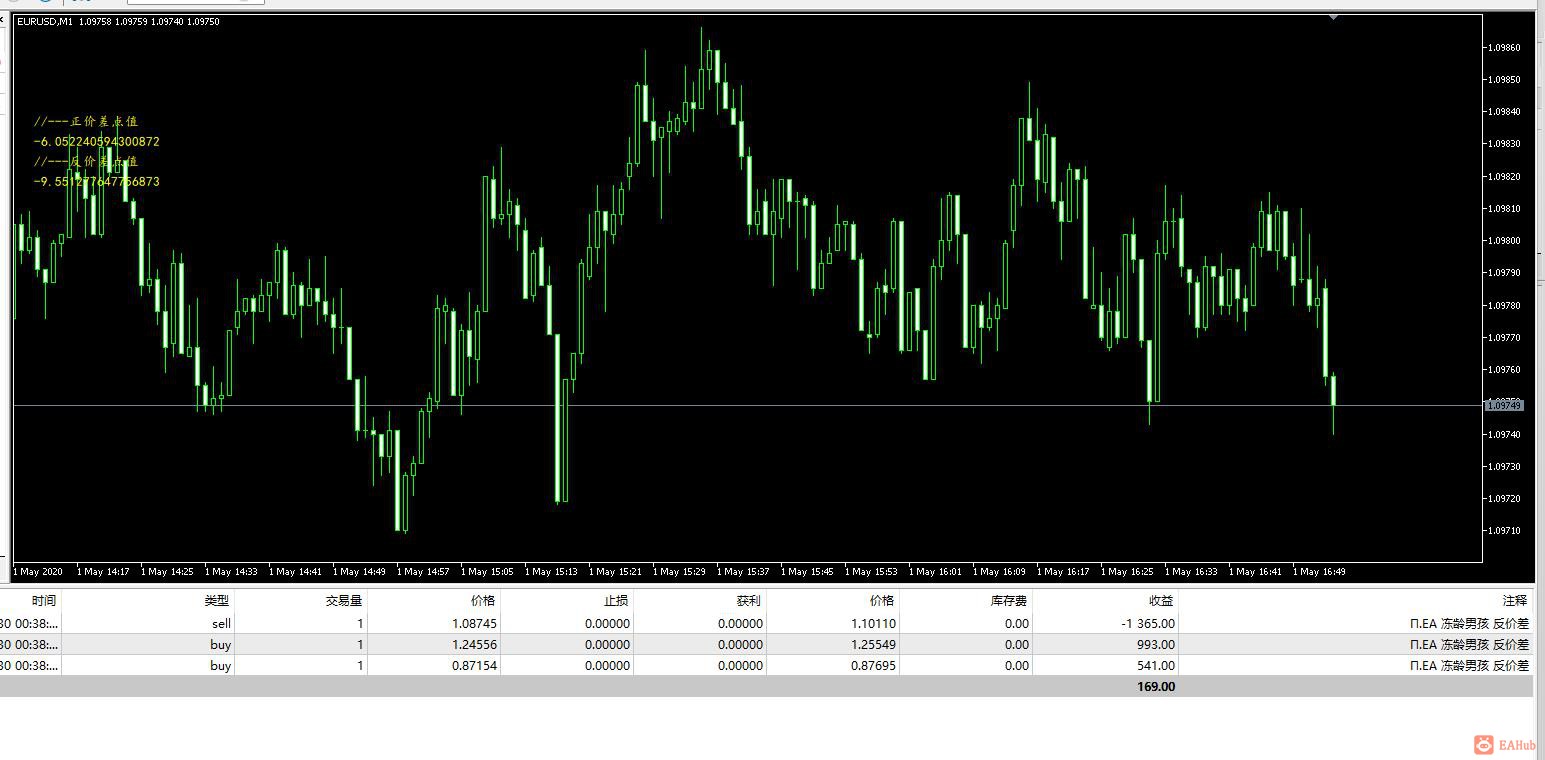Viewport: 1545px width, 760px height.
Task: Sort trades by the 获利 column header
Action: (749, 600)
